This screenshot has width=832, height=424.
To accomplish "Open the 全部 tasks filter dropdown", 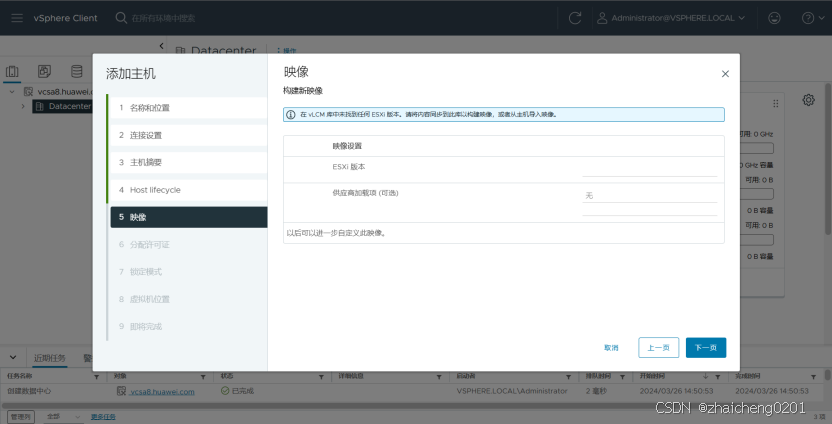I will [x=63, y=417].
